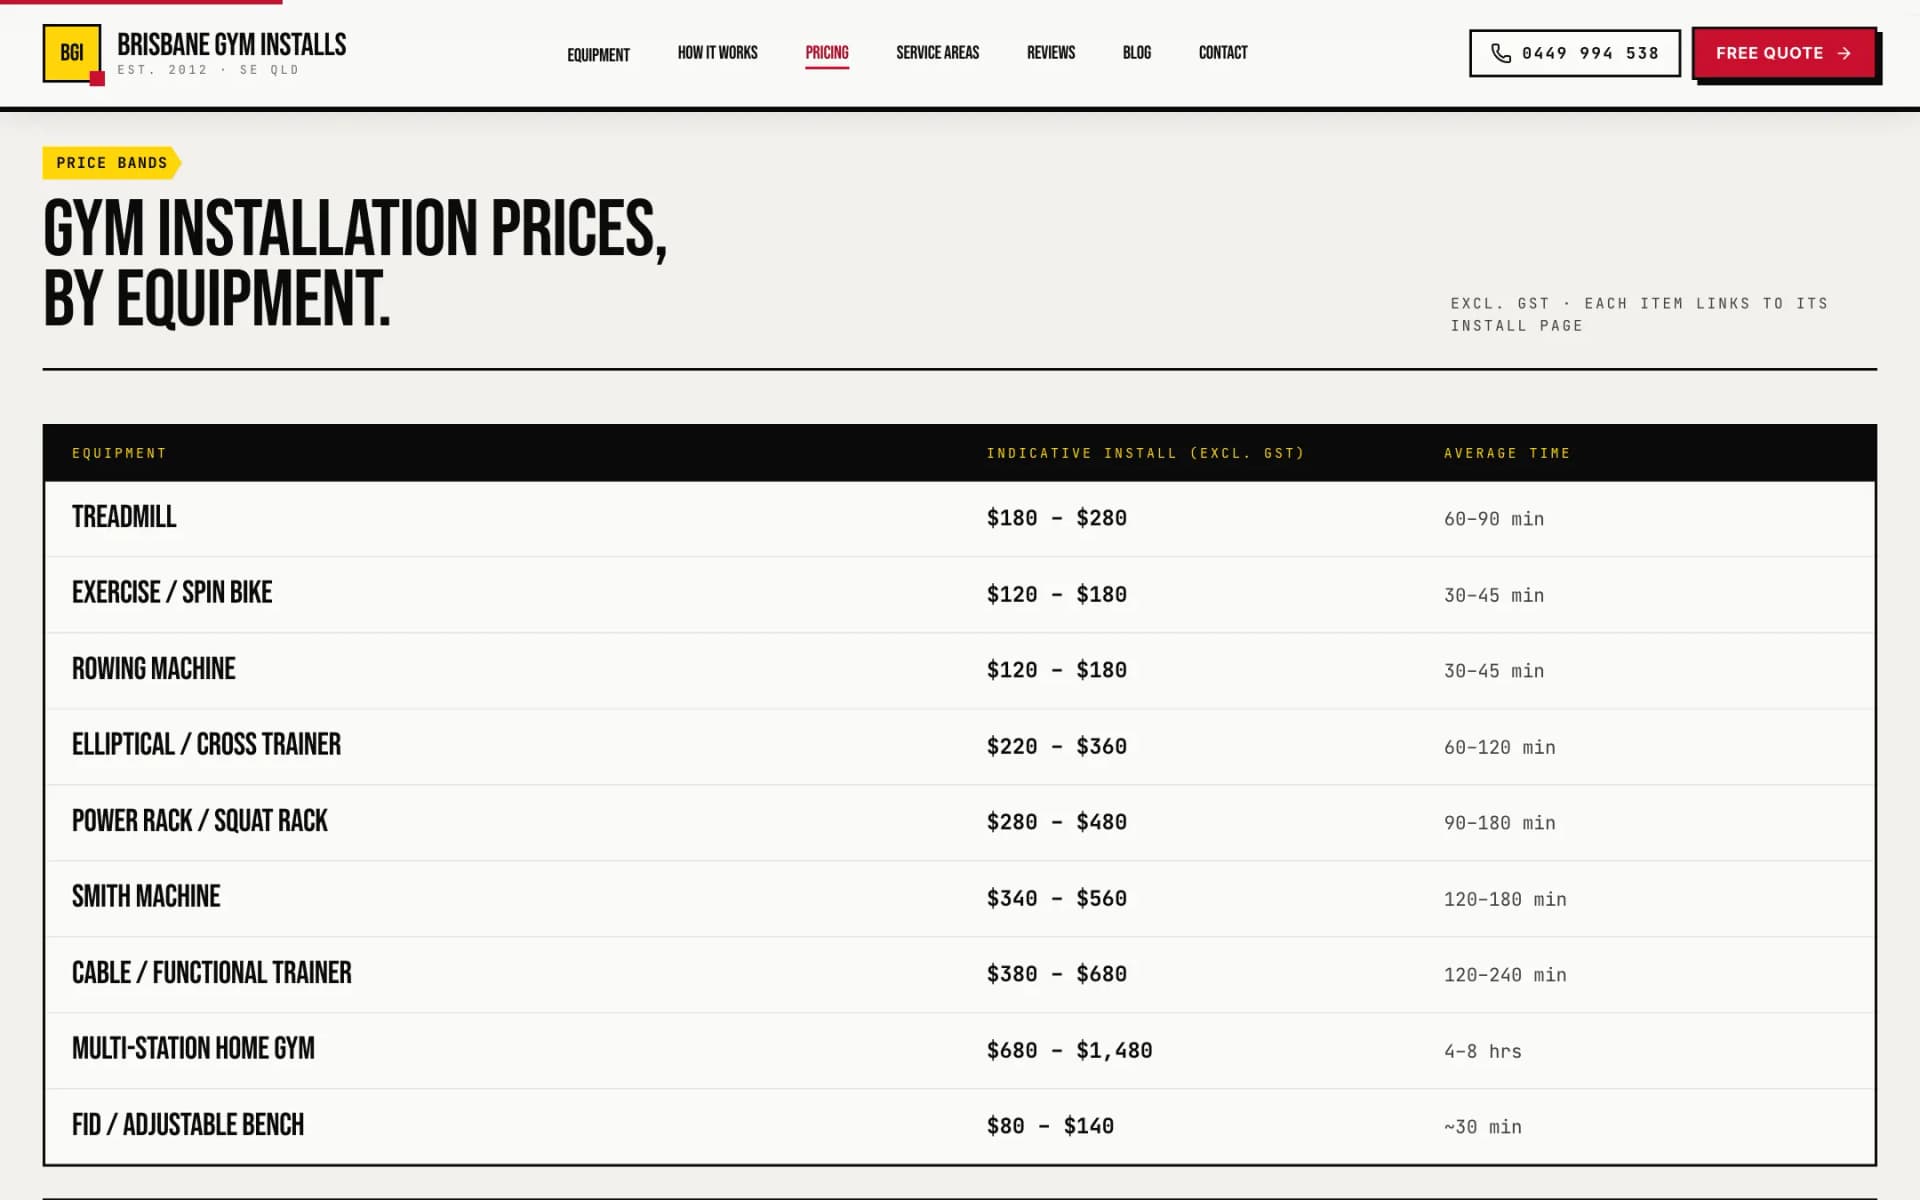Click the Equipment column header

click(x=119, y=453)
